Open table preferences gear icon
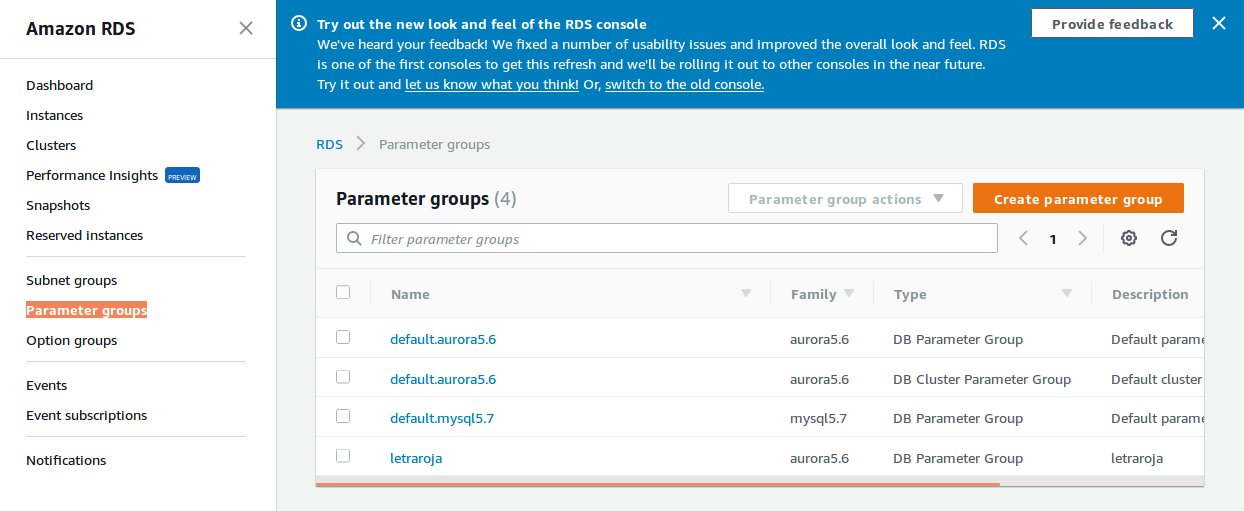The width and height of the screenshot is (1244, 511). pos(1129,238)
